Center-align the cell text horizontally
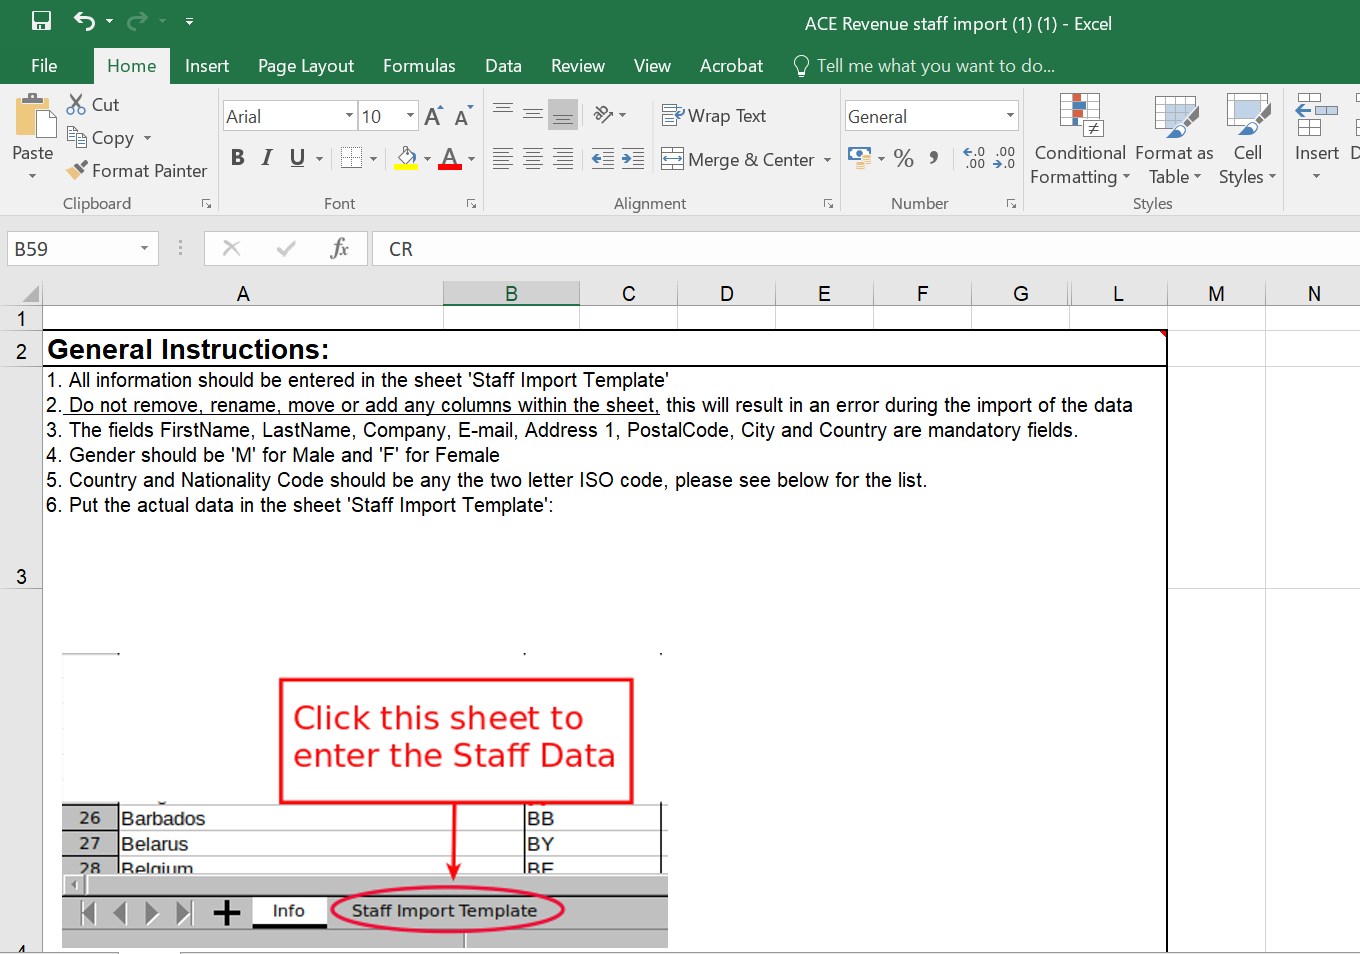Screen dimensions: 1360x954 pyautogui.click(x=533, y=158)
